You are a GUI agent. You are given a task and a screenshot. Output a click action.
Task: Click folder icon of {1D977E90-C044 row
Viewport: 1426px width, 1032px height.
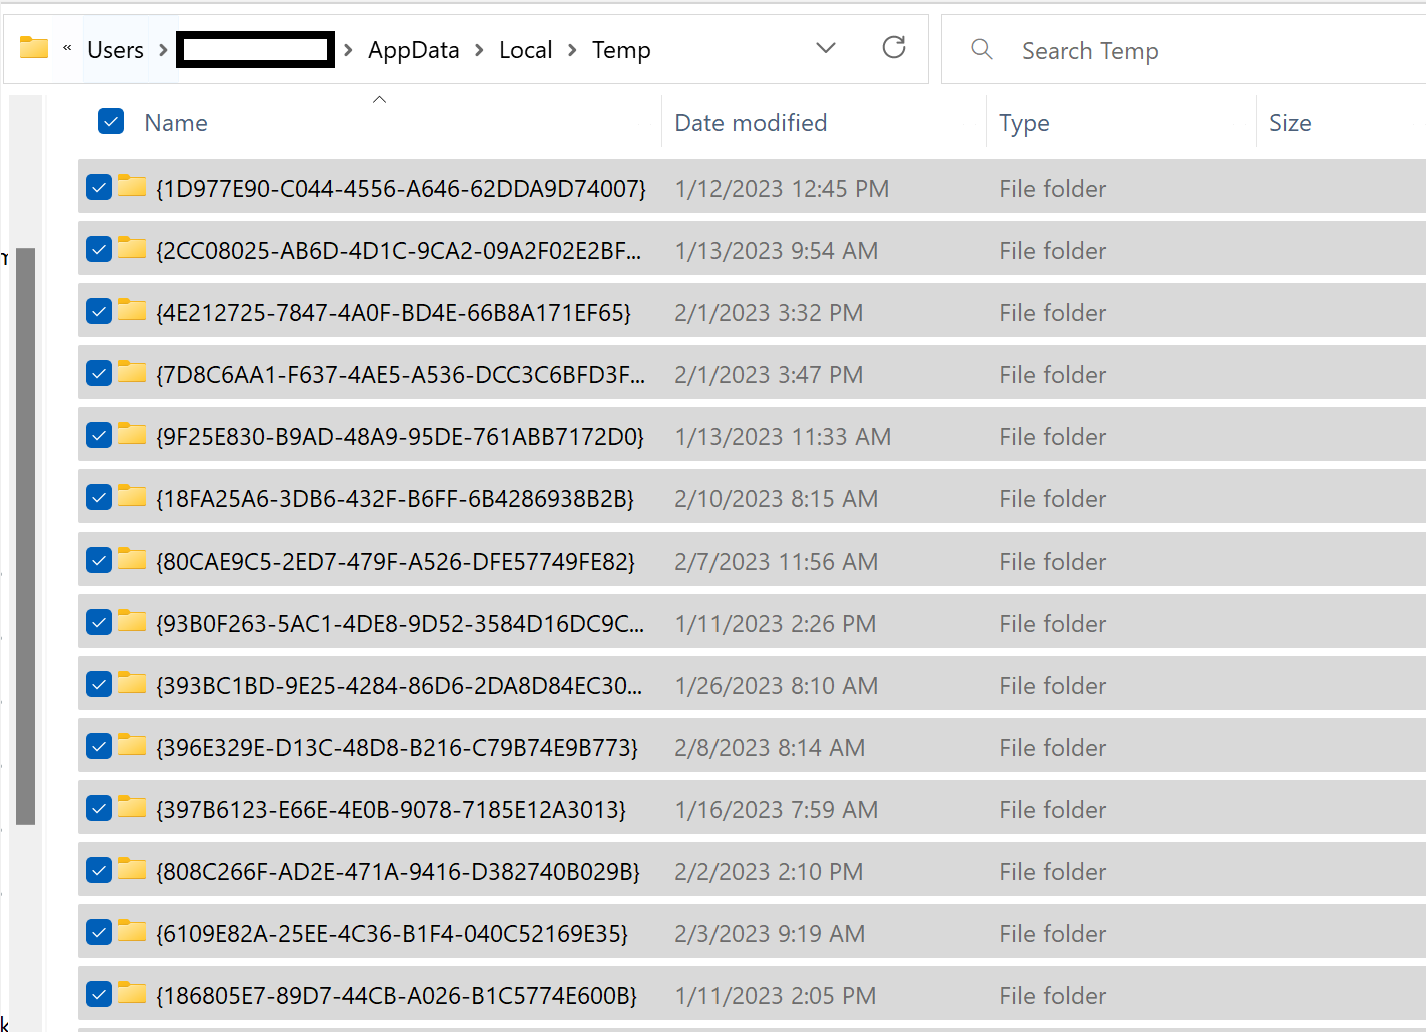[x=132, y=185]
